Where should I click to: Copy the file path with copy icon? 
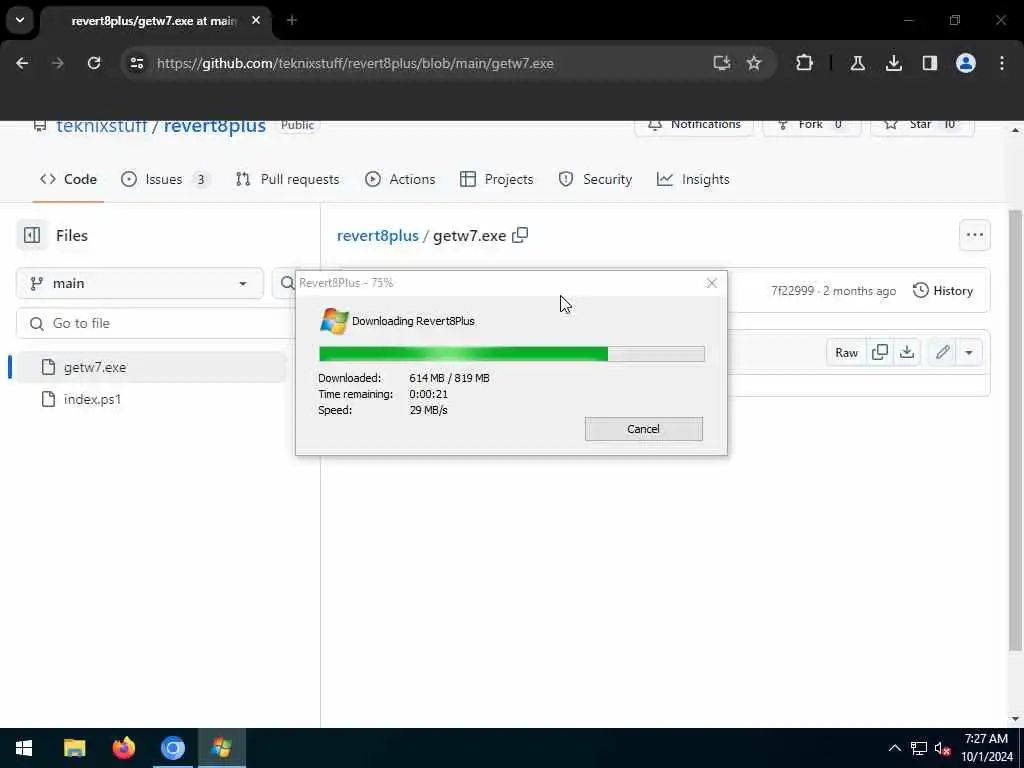[520, 235]
